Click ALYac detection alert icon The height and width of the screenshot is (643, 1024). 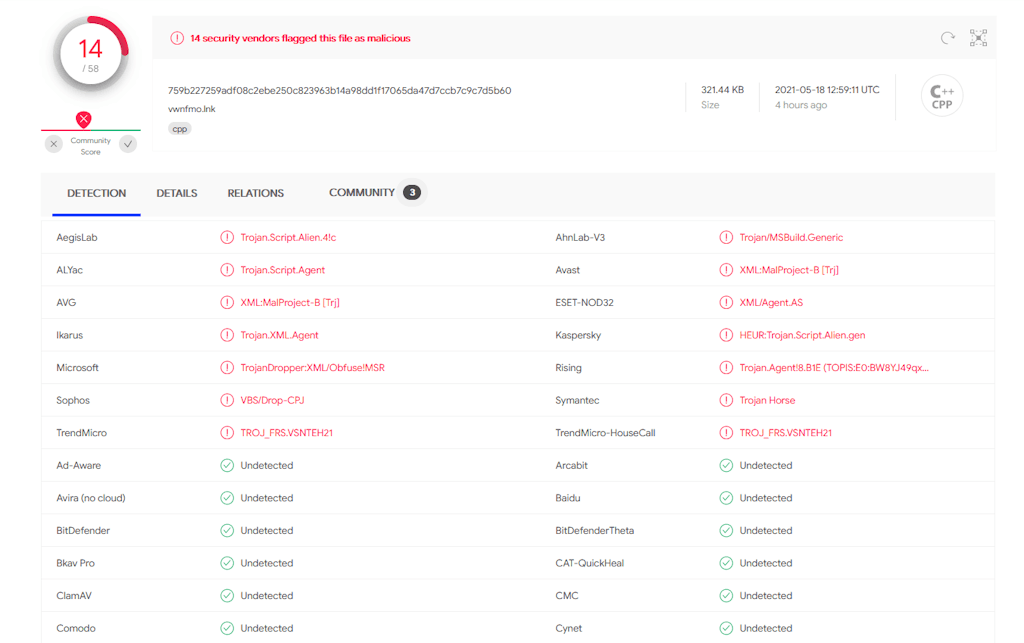click(x=227, y=270)
